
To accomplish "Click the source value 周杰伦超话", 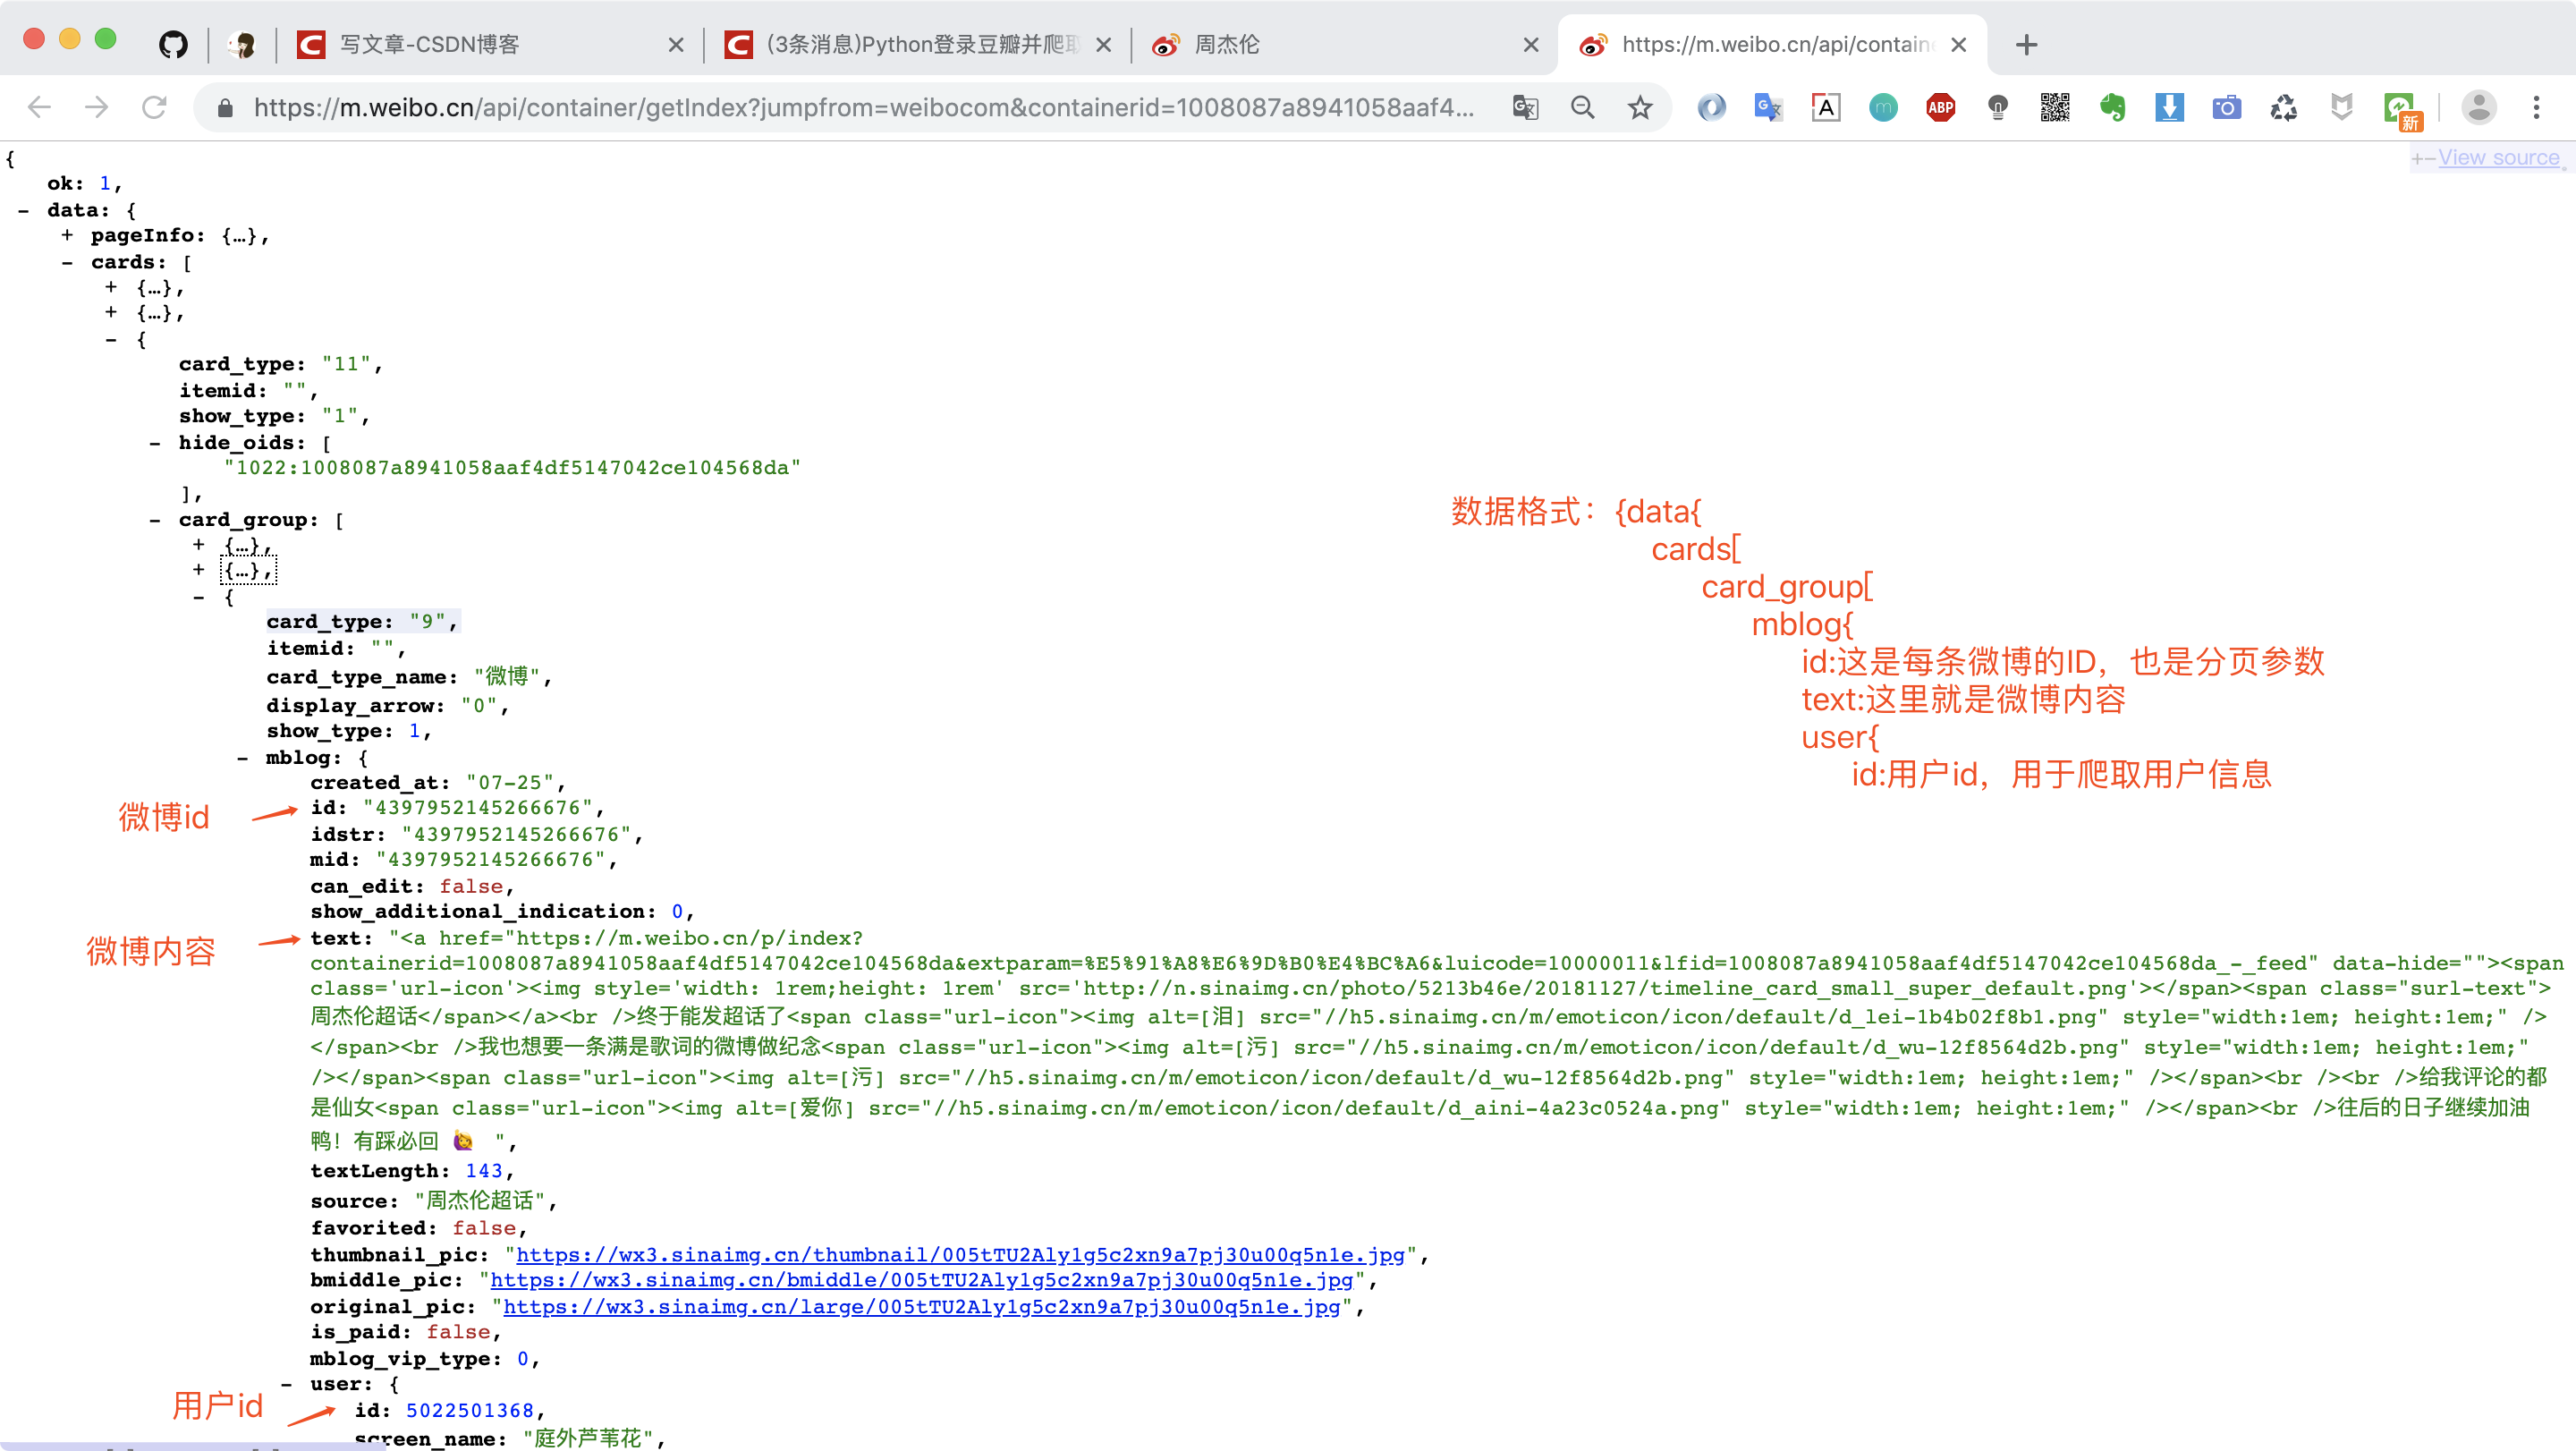I will [479, 1200].
